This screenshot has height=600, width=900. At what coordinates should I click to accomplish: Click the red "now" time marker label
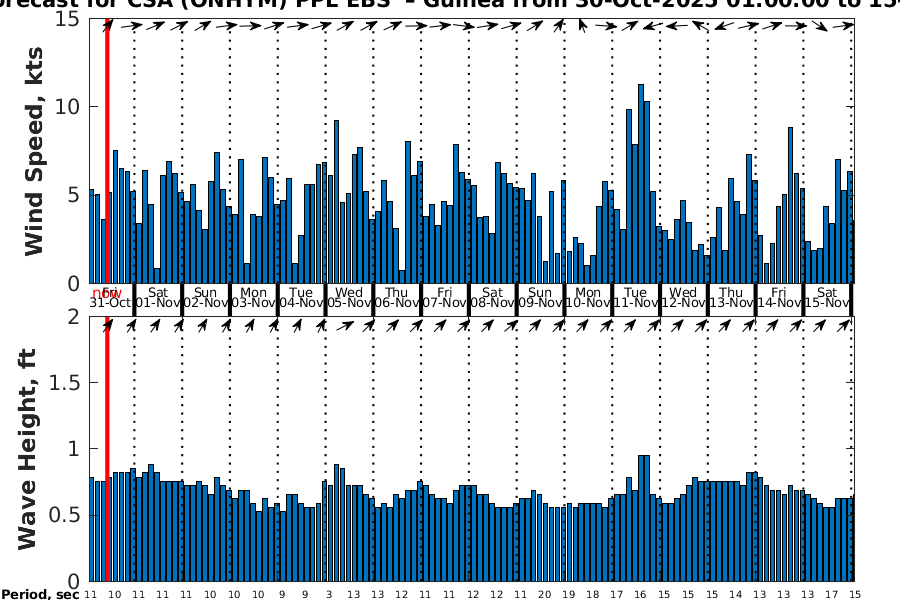(104, 292)
